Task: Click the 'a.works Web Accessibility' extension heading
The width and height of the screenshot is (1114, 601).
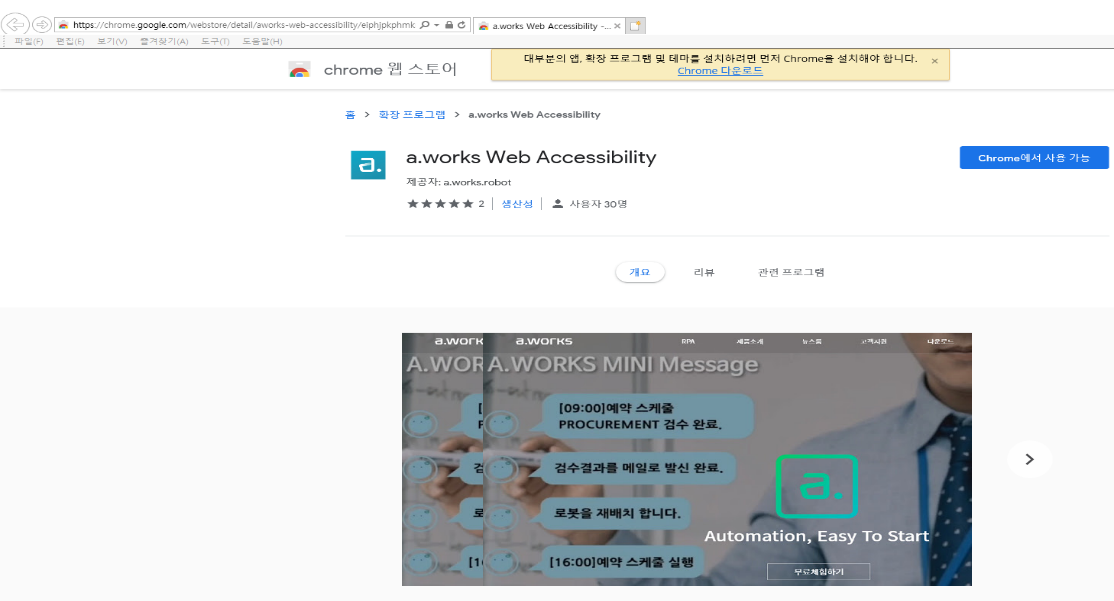Action: coord(531,157)
